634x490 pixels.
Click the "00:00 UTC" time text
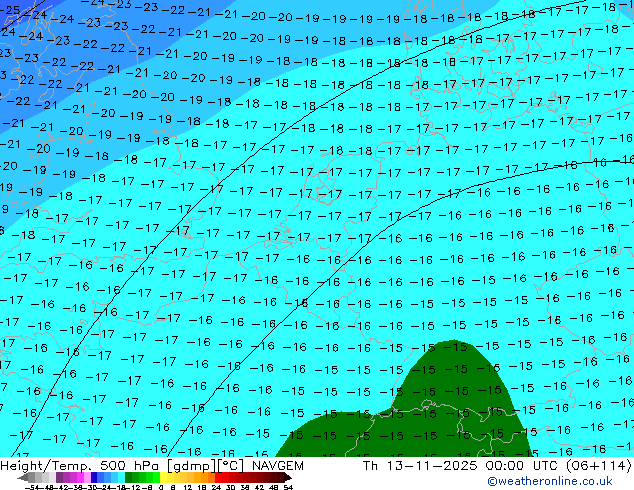520,466
